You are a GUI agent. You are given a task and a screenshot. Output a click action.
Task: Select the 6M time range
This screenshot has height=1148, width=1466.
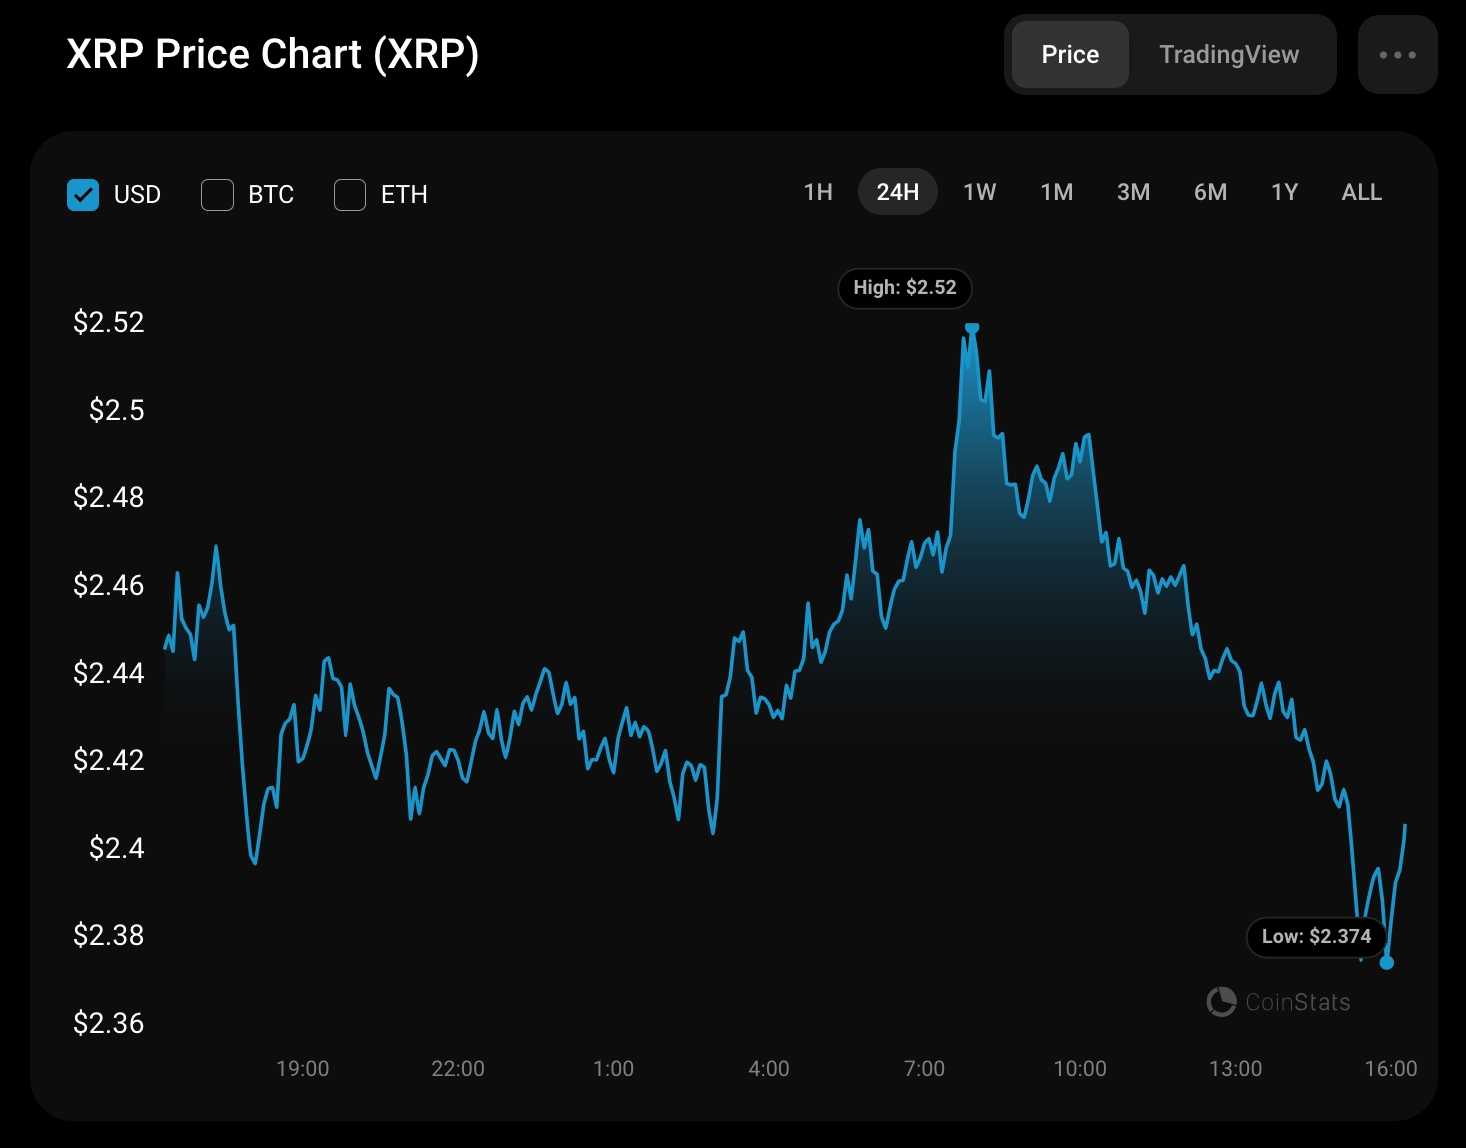pyautogui.click(x=1211, y=192)
